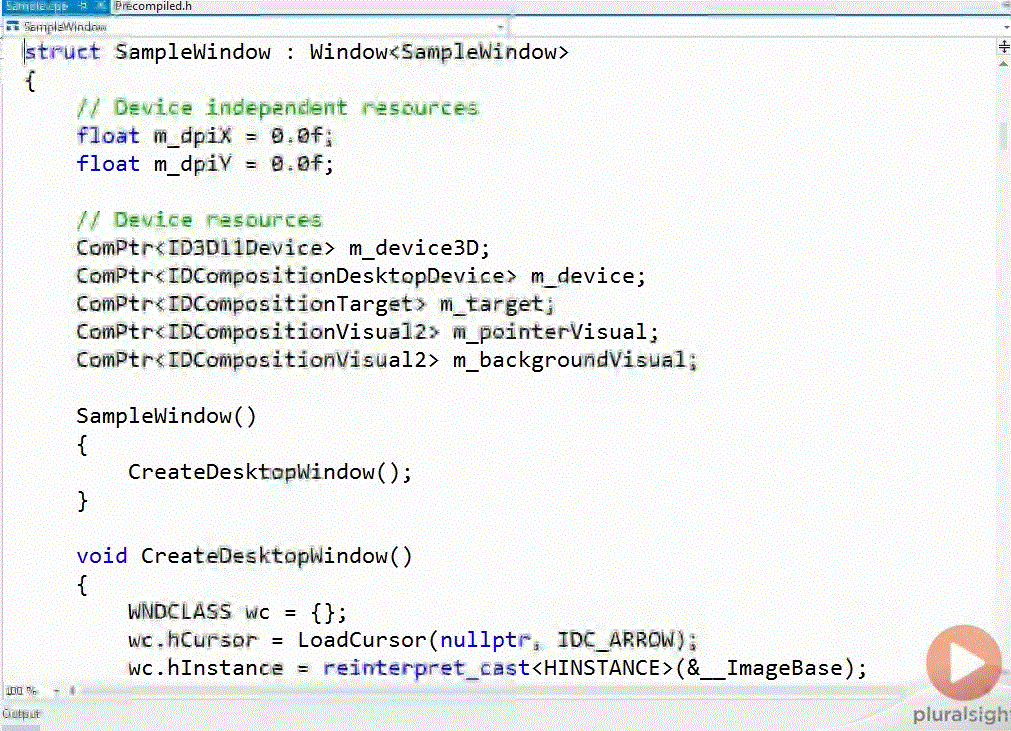Click the 'CreateDesktopWindow();' call in constructor
1011x731 pixels.
(270, 472)
